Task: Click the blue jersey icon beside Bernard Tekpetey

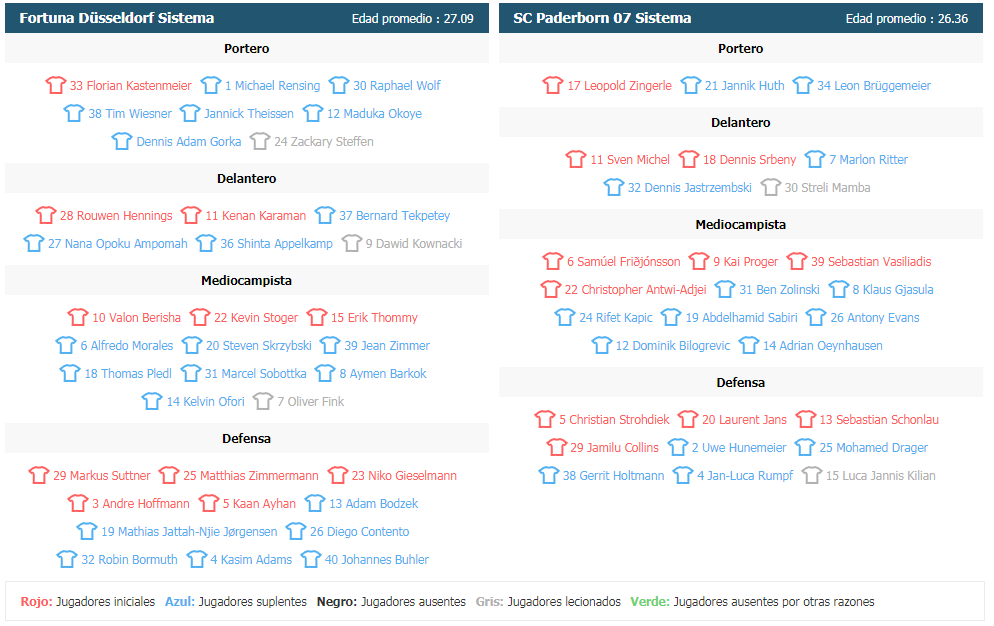Action: pyautogui.click(x=325, y=215)
